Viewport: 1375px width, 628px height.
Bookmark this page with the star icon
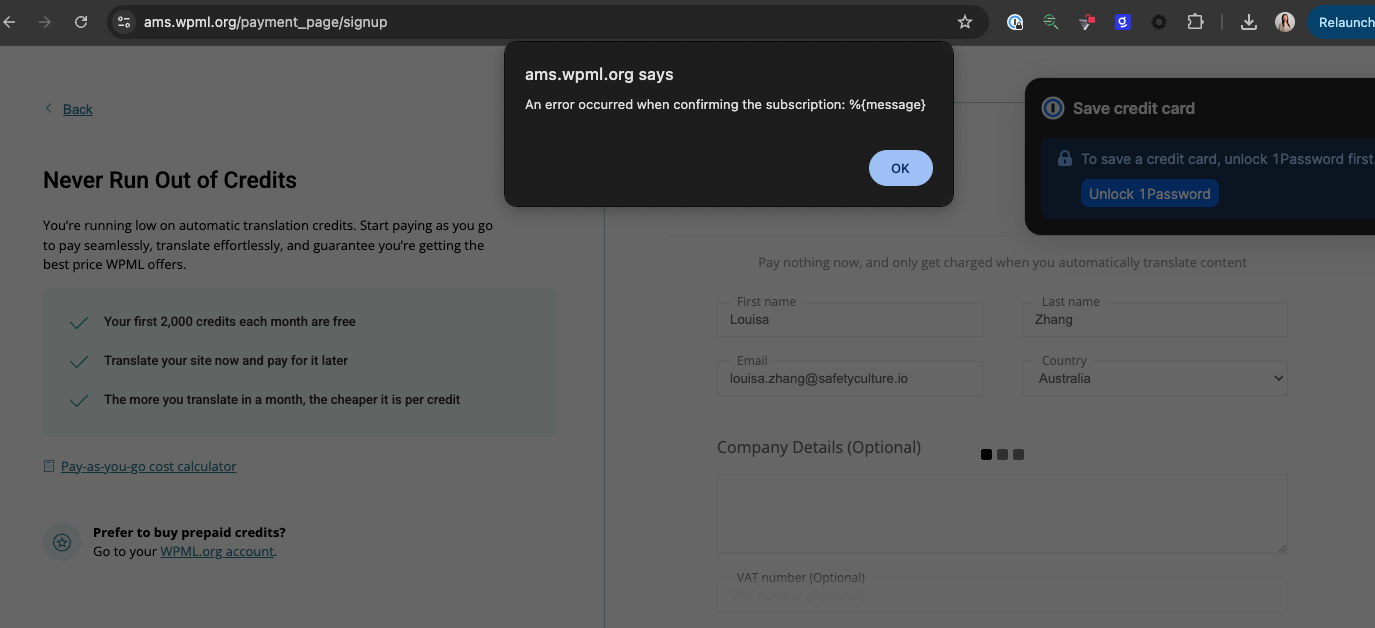[x=965, y=22]
